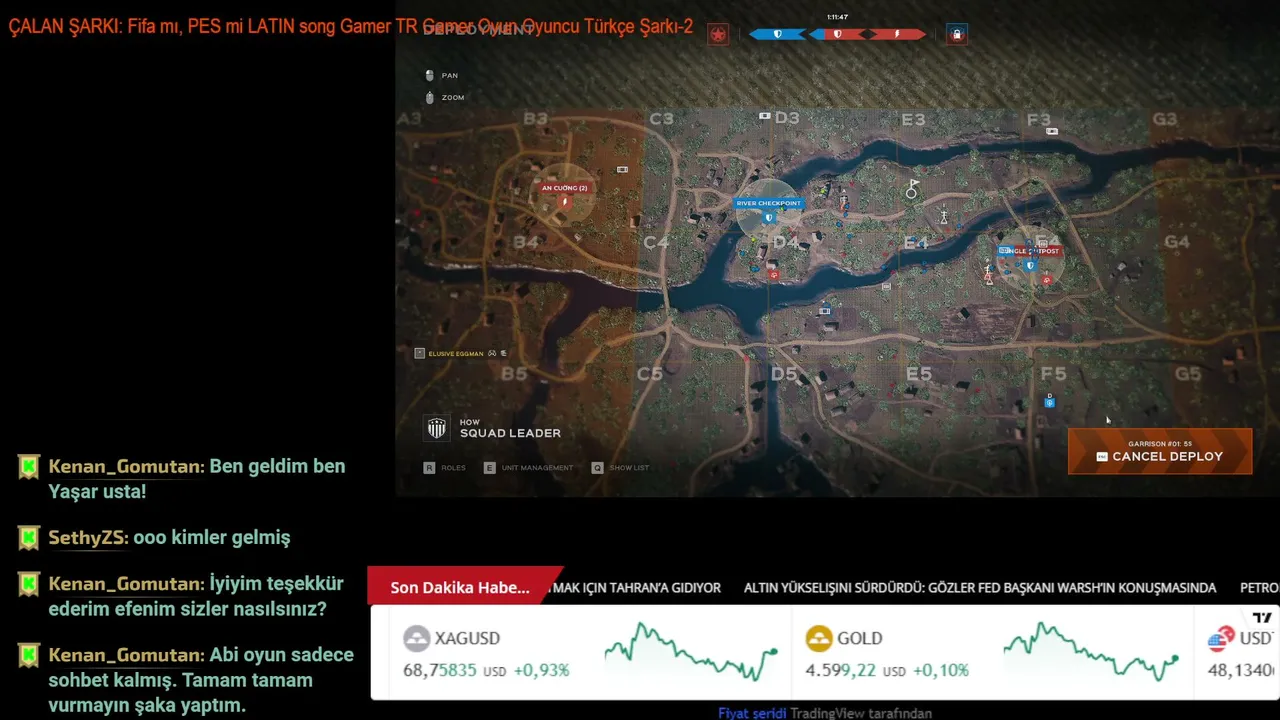Open Roles with the R key prompt
1280x720 pixels.
pos(445,467)
